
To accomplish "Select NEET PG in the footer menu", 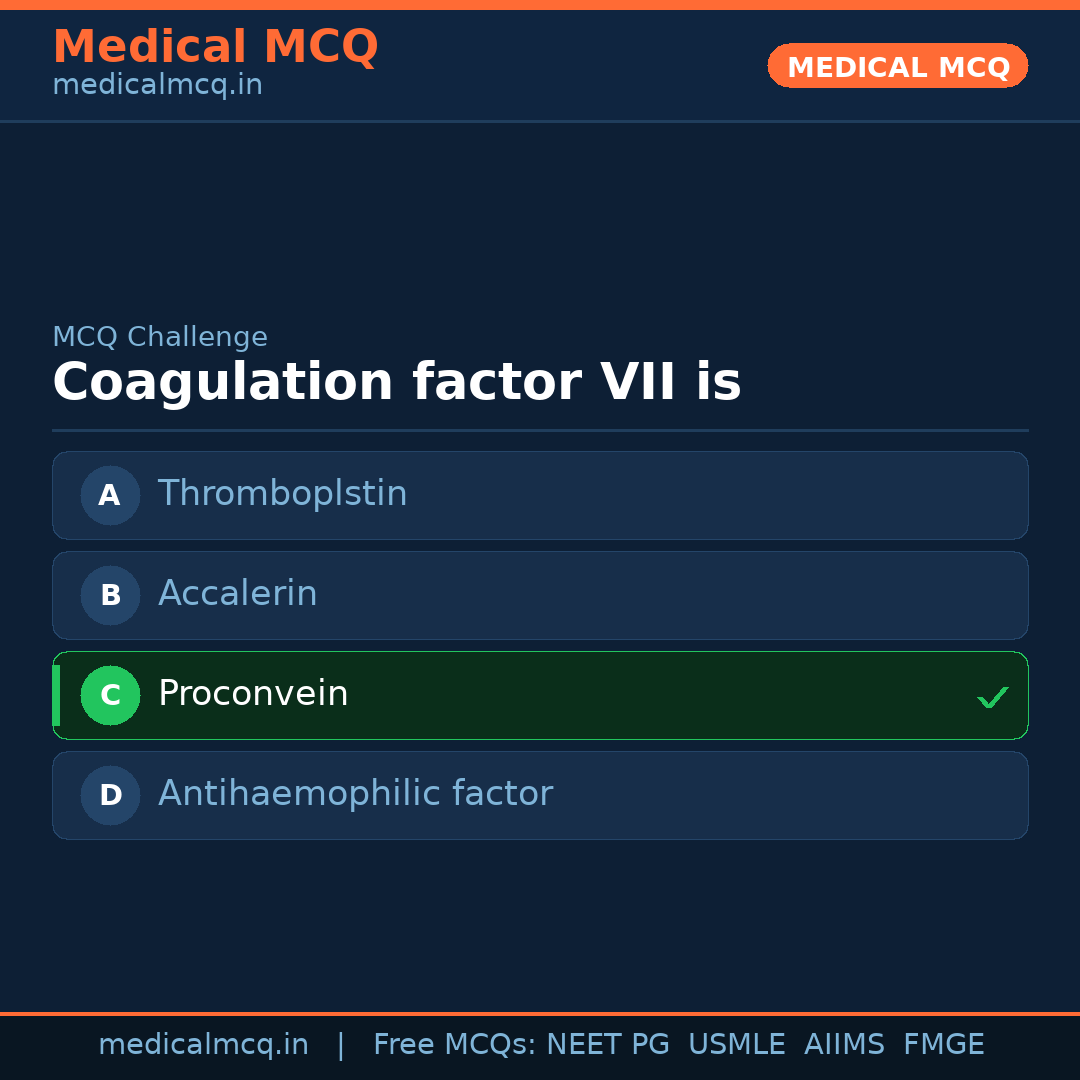I will coord(607,1044).
